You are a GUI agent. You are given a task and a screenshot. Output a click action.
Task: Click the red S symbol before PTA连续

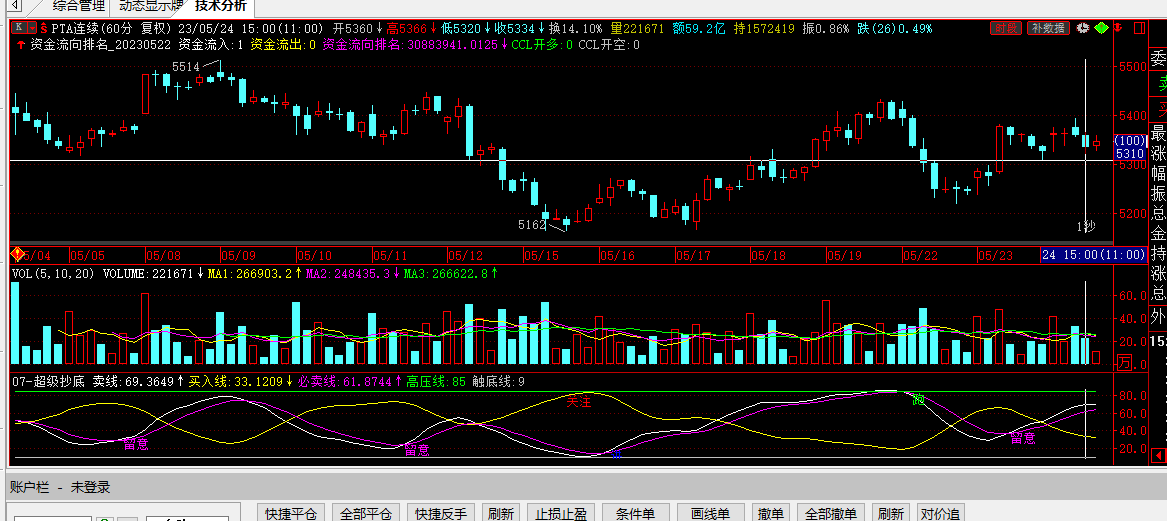point(44,28)
